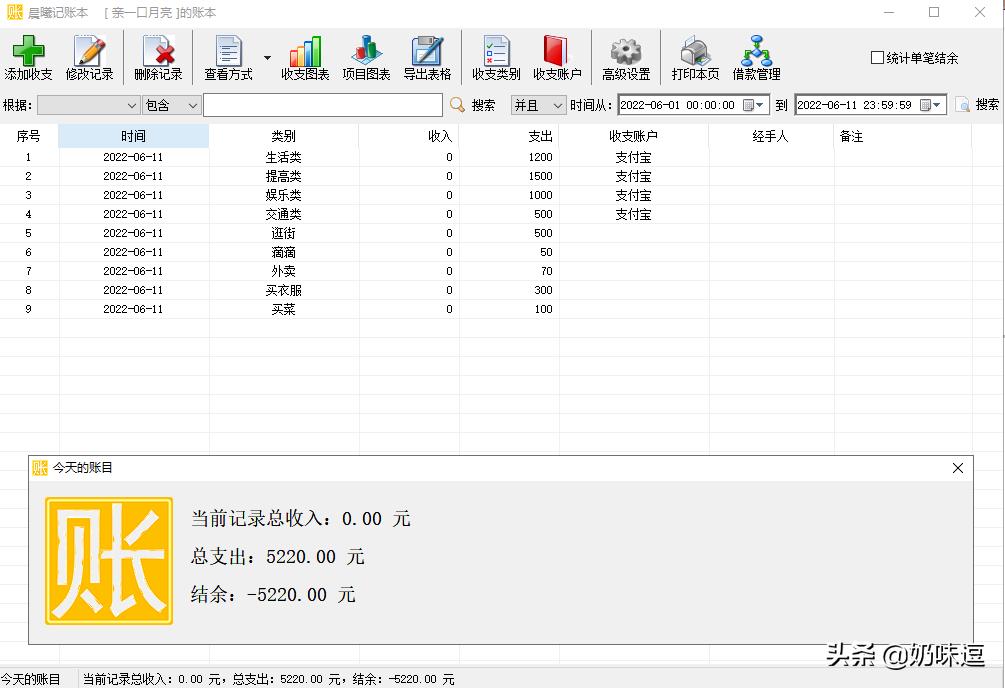The height and width of the screenshot is (688, 1005).
Task: Open the 包含 condition dropdown
Action: click(172, 105)
